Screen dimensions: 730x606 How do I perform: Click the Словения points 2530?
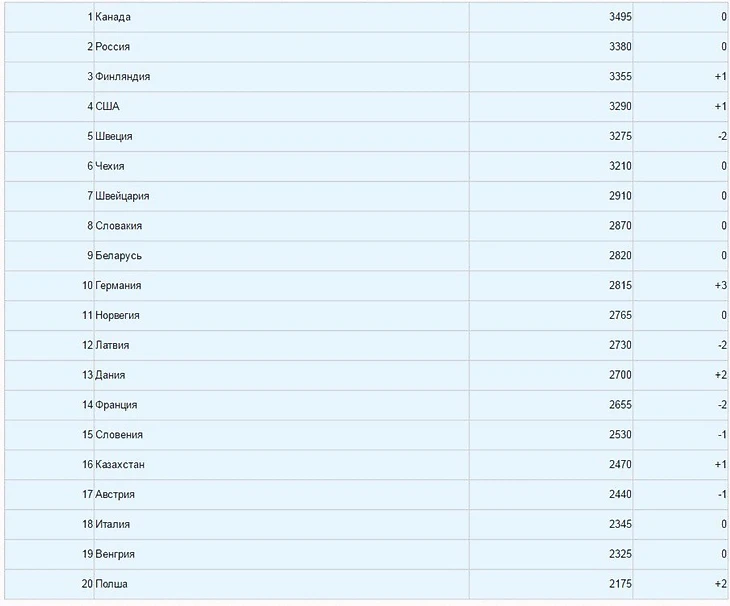[x=620, y=434]
